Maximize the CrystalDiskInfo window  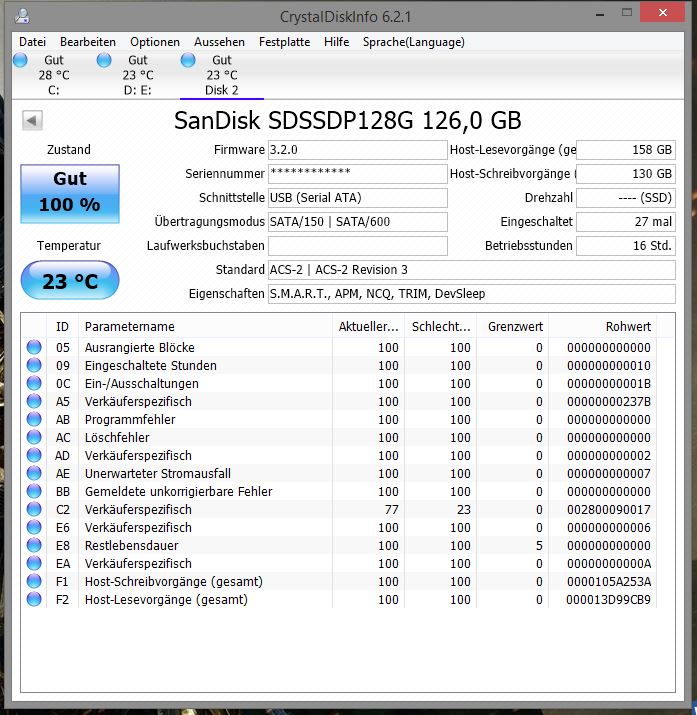pos(627,13)
